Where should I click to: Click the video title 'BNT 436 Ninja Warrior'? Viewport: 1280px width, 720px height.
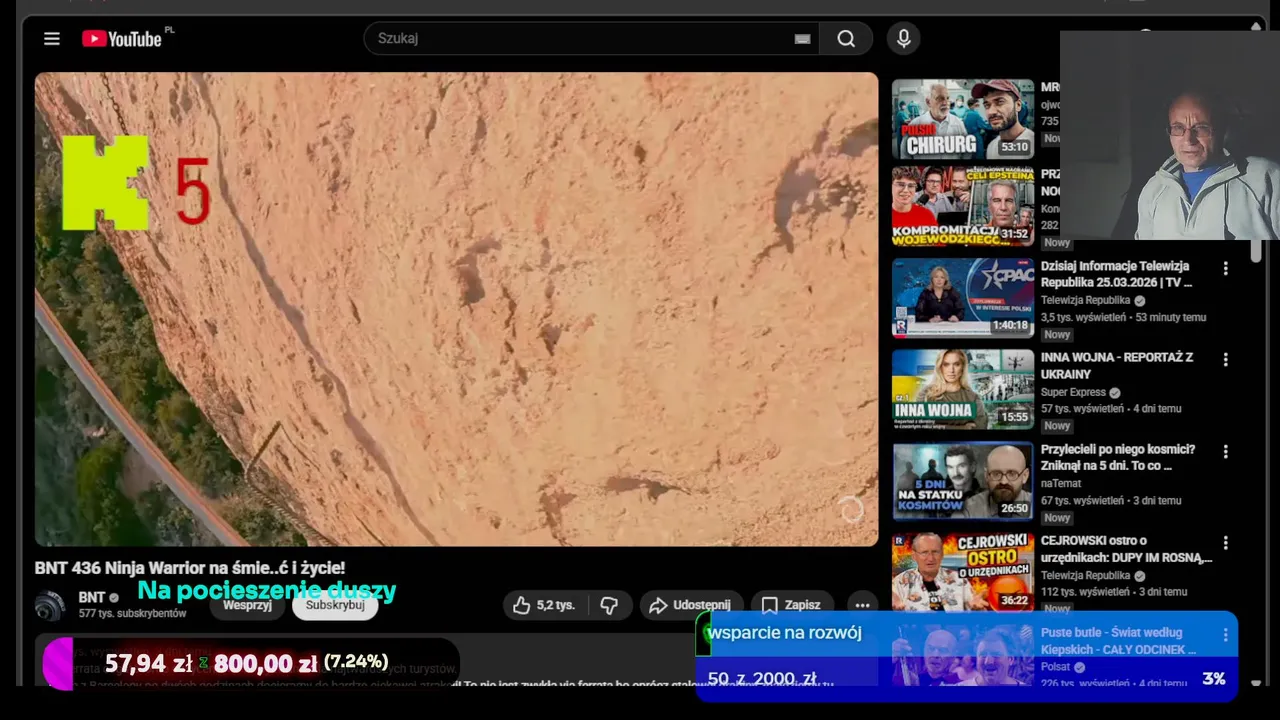(x=190, y=568)
